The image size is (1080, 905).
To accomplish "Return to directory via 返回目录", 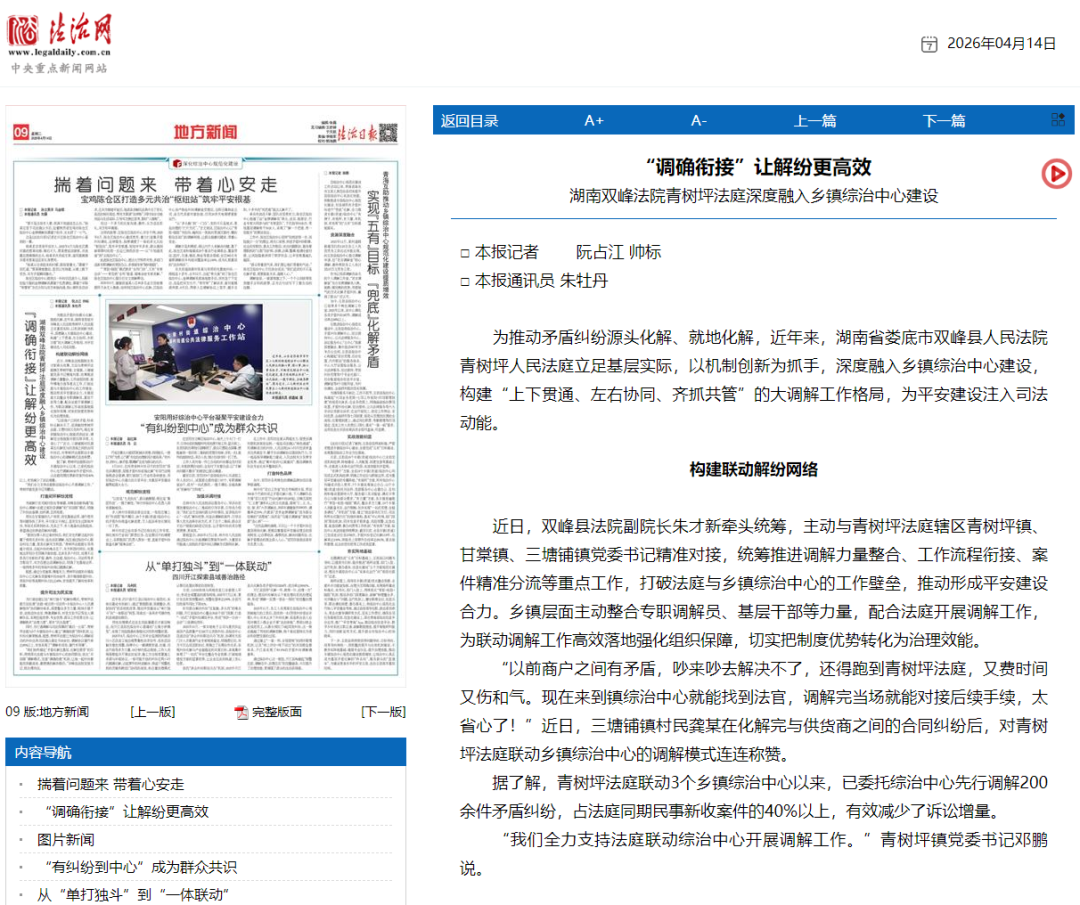I will coord(470,121).
